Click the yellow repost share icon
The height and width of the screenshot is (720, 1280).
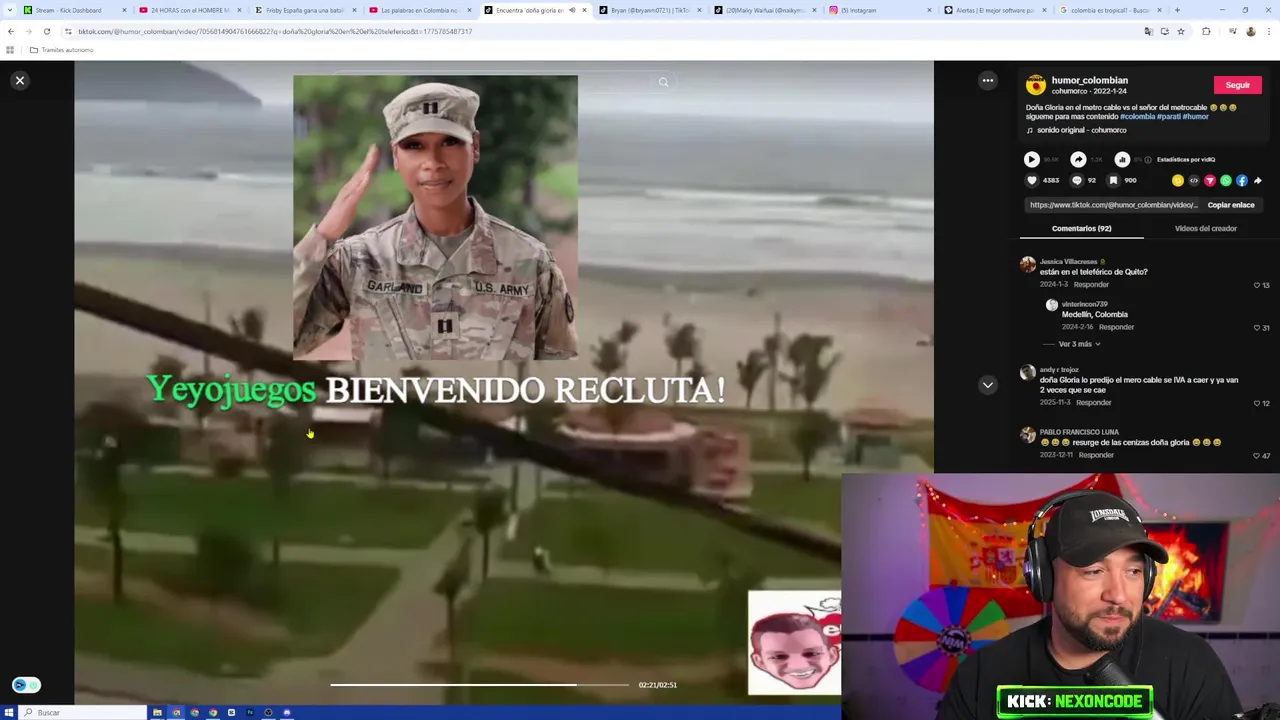[1177, 181]
